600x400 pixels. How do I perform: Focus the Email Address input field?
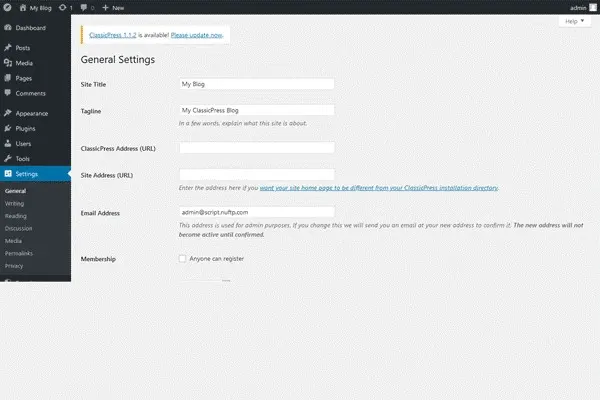click(x=256, y=212)
